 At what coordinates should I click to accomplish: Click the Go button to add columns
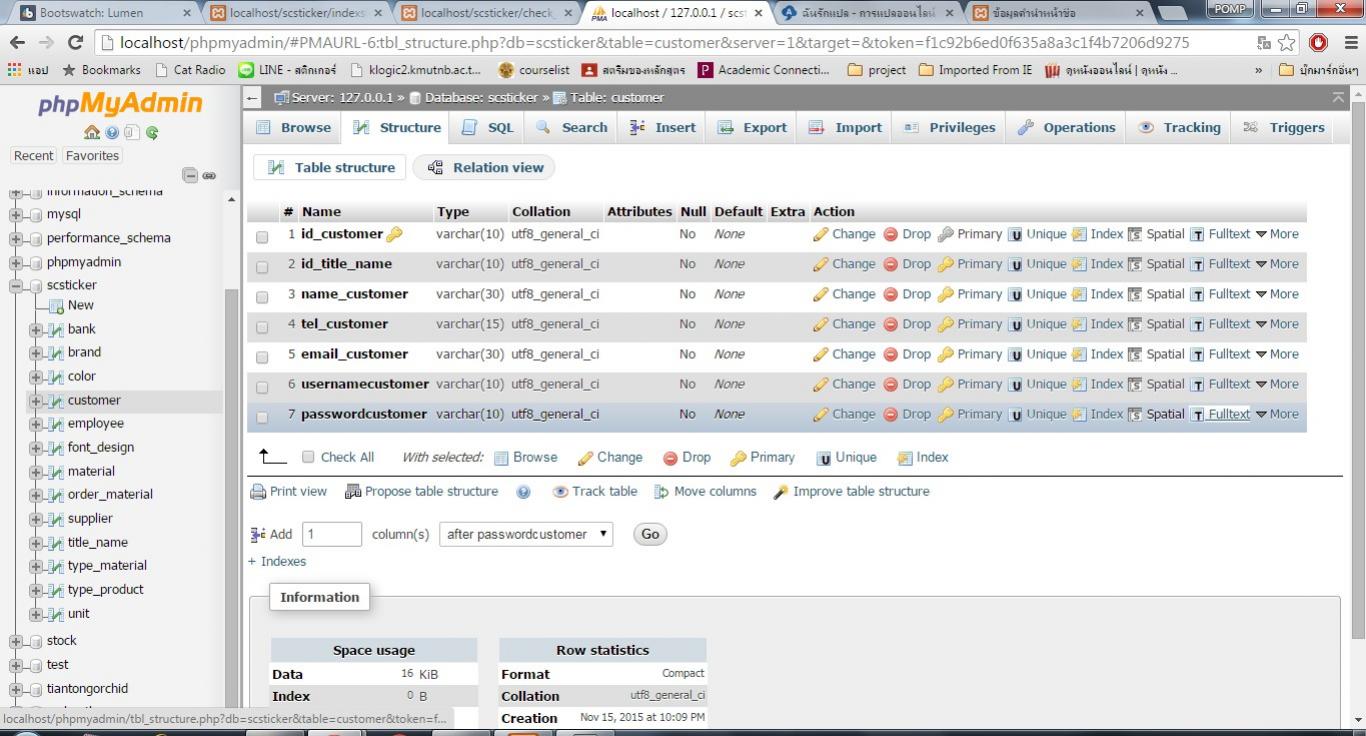(x=650, y=534)
